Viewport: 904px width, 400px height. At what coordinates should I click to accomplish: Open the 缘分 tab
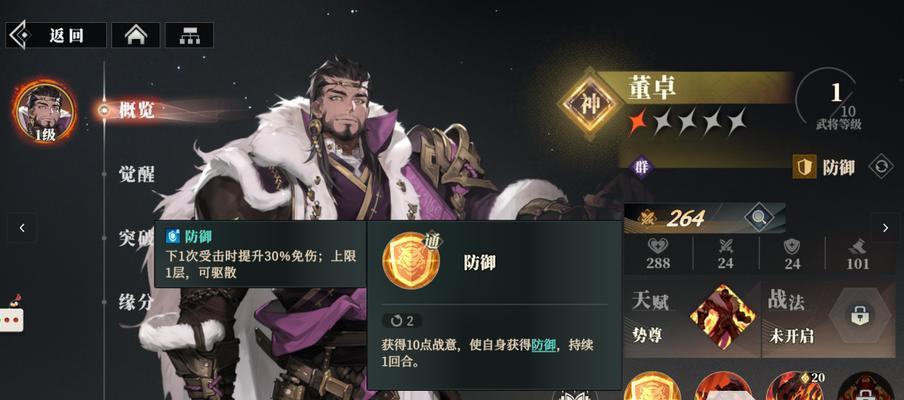click(135, 301)
